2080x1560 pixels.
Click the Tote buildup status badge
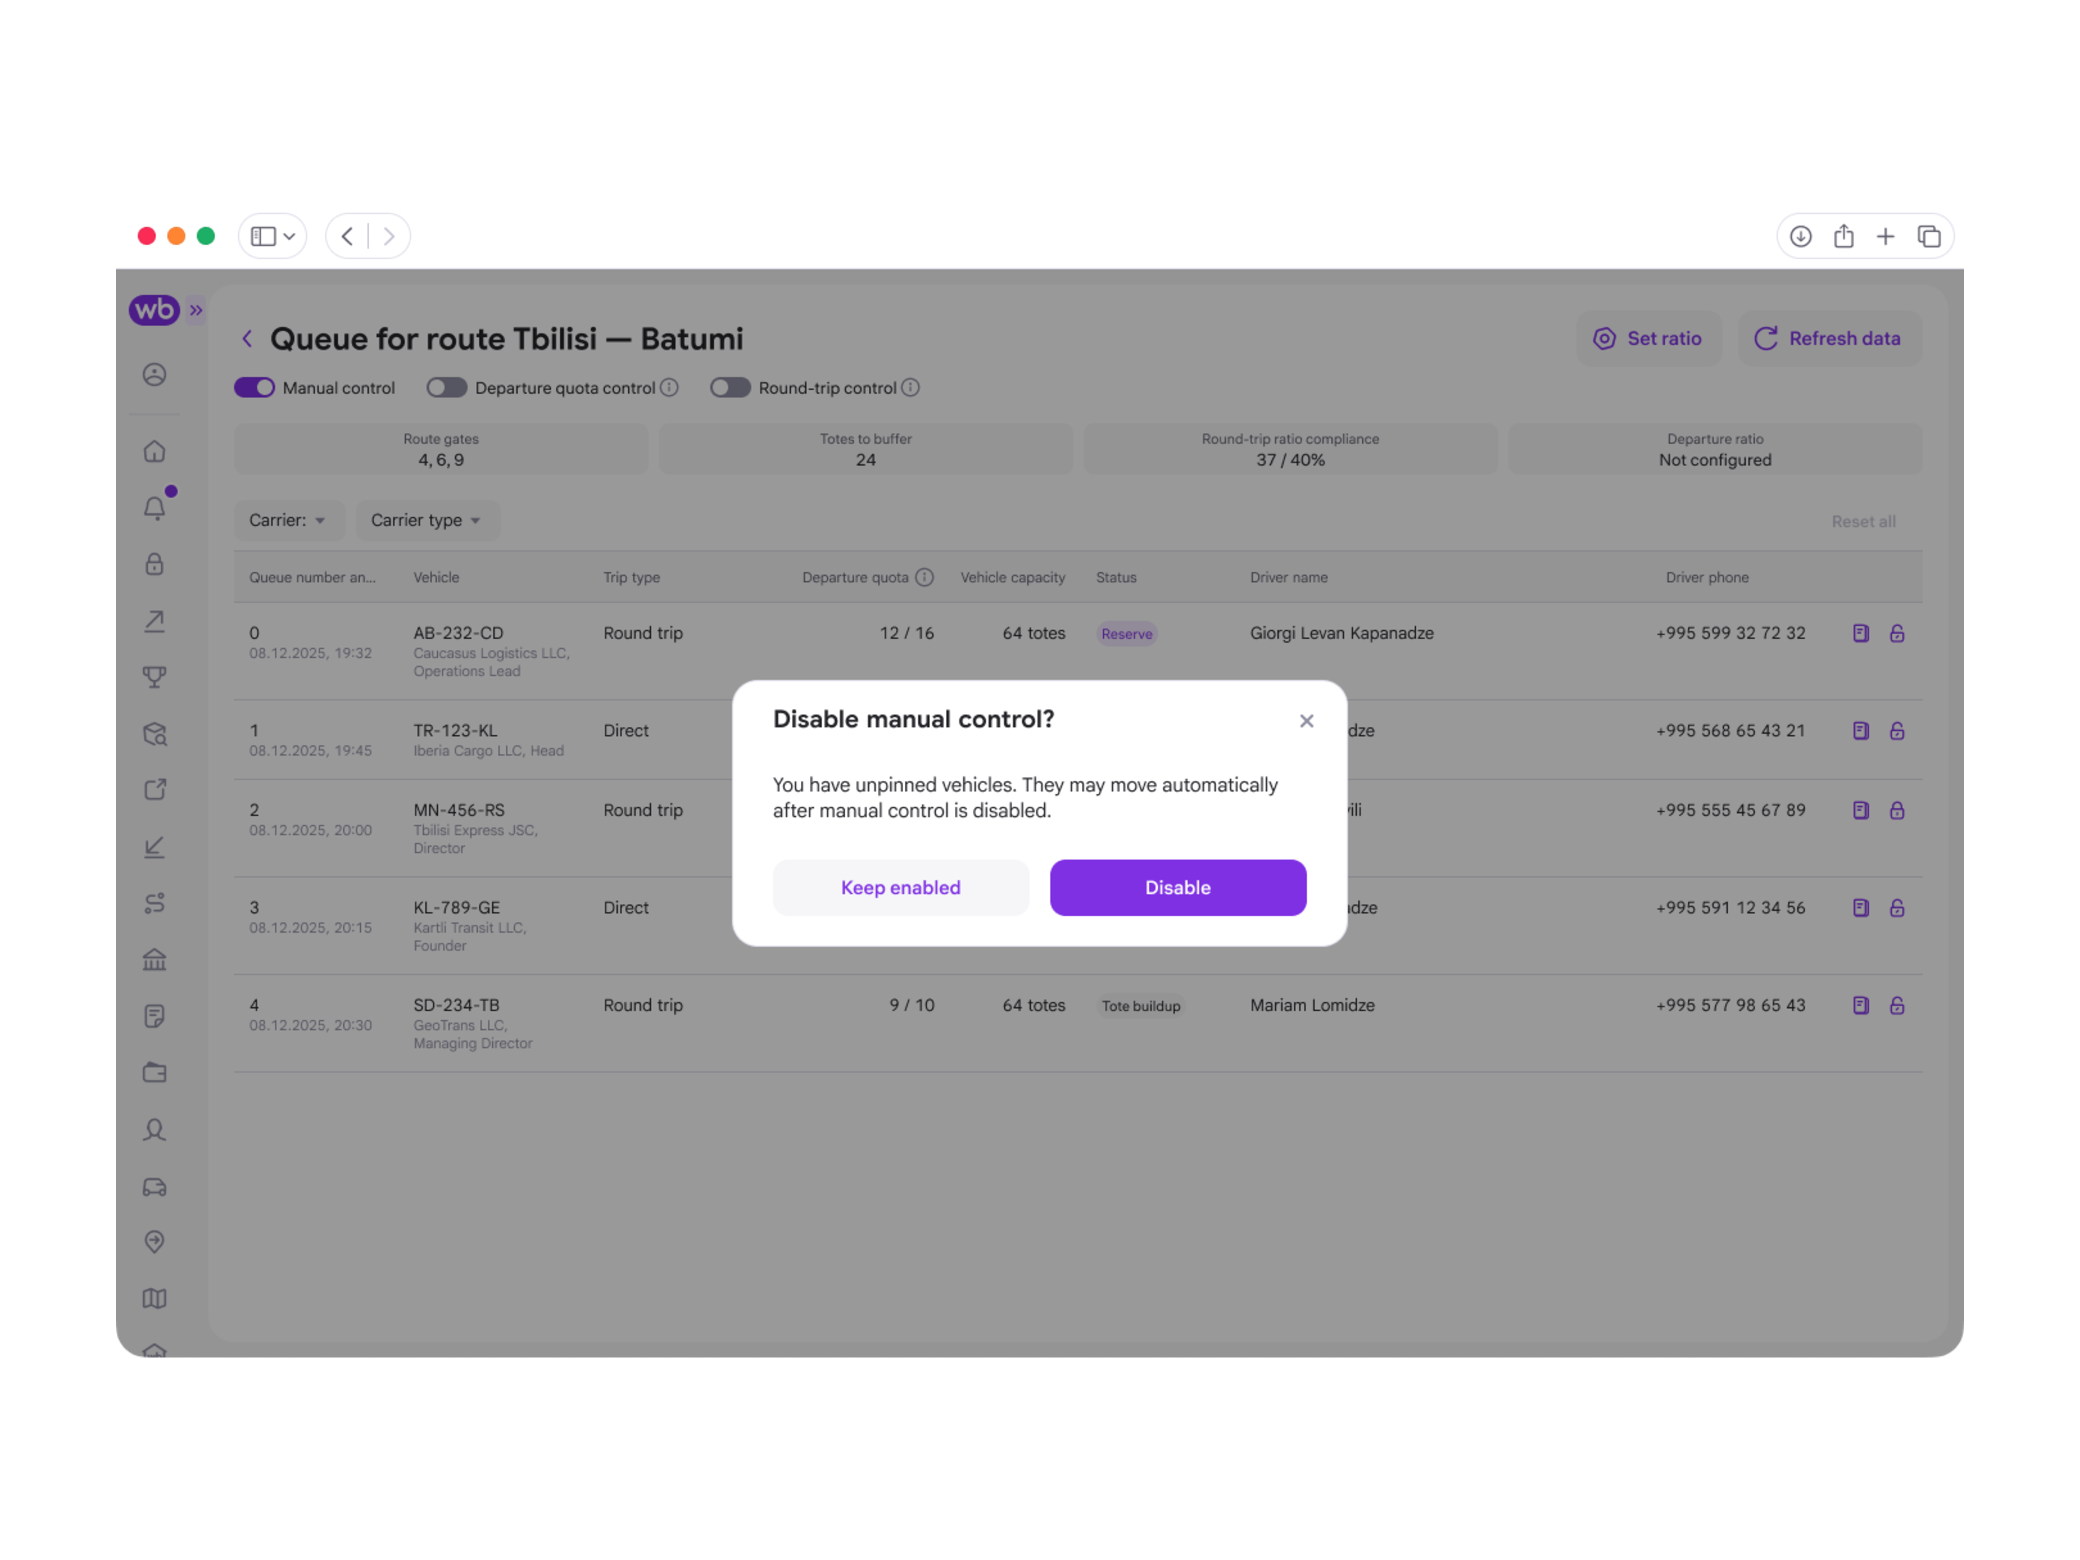coord(1140,1006)
